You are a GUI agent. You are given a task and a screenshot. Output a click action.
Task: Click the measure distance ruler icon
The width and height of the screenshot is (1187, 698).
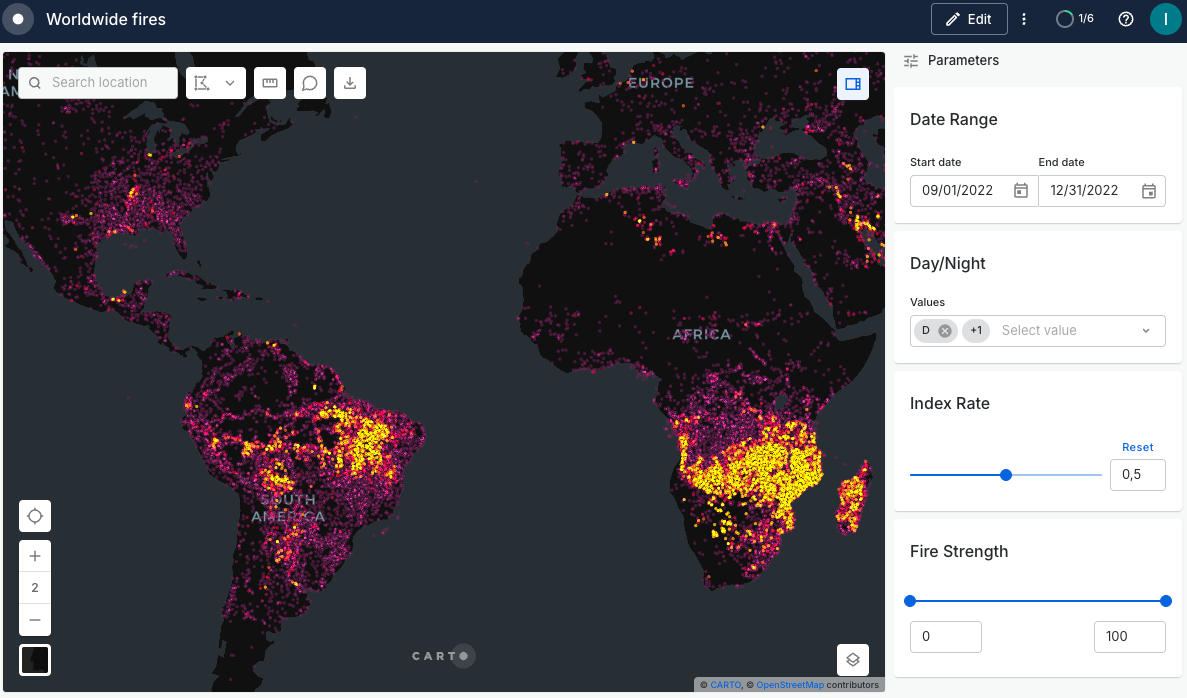click(269, 83)
